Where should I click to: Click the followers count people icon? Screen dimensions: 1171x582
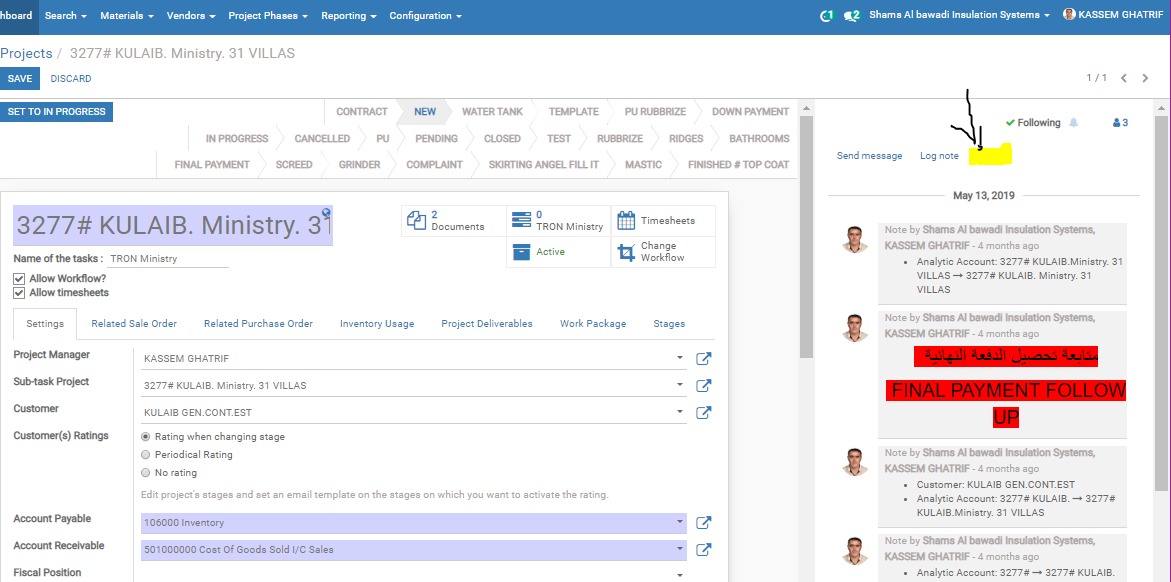point(1120,123)
